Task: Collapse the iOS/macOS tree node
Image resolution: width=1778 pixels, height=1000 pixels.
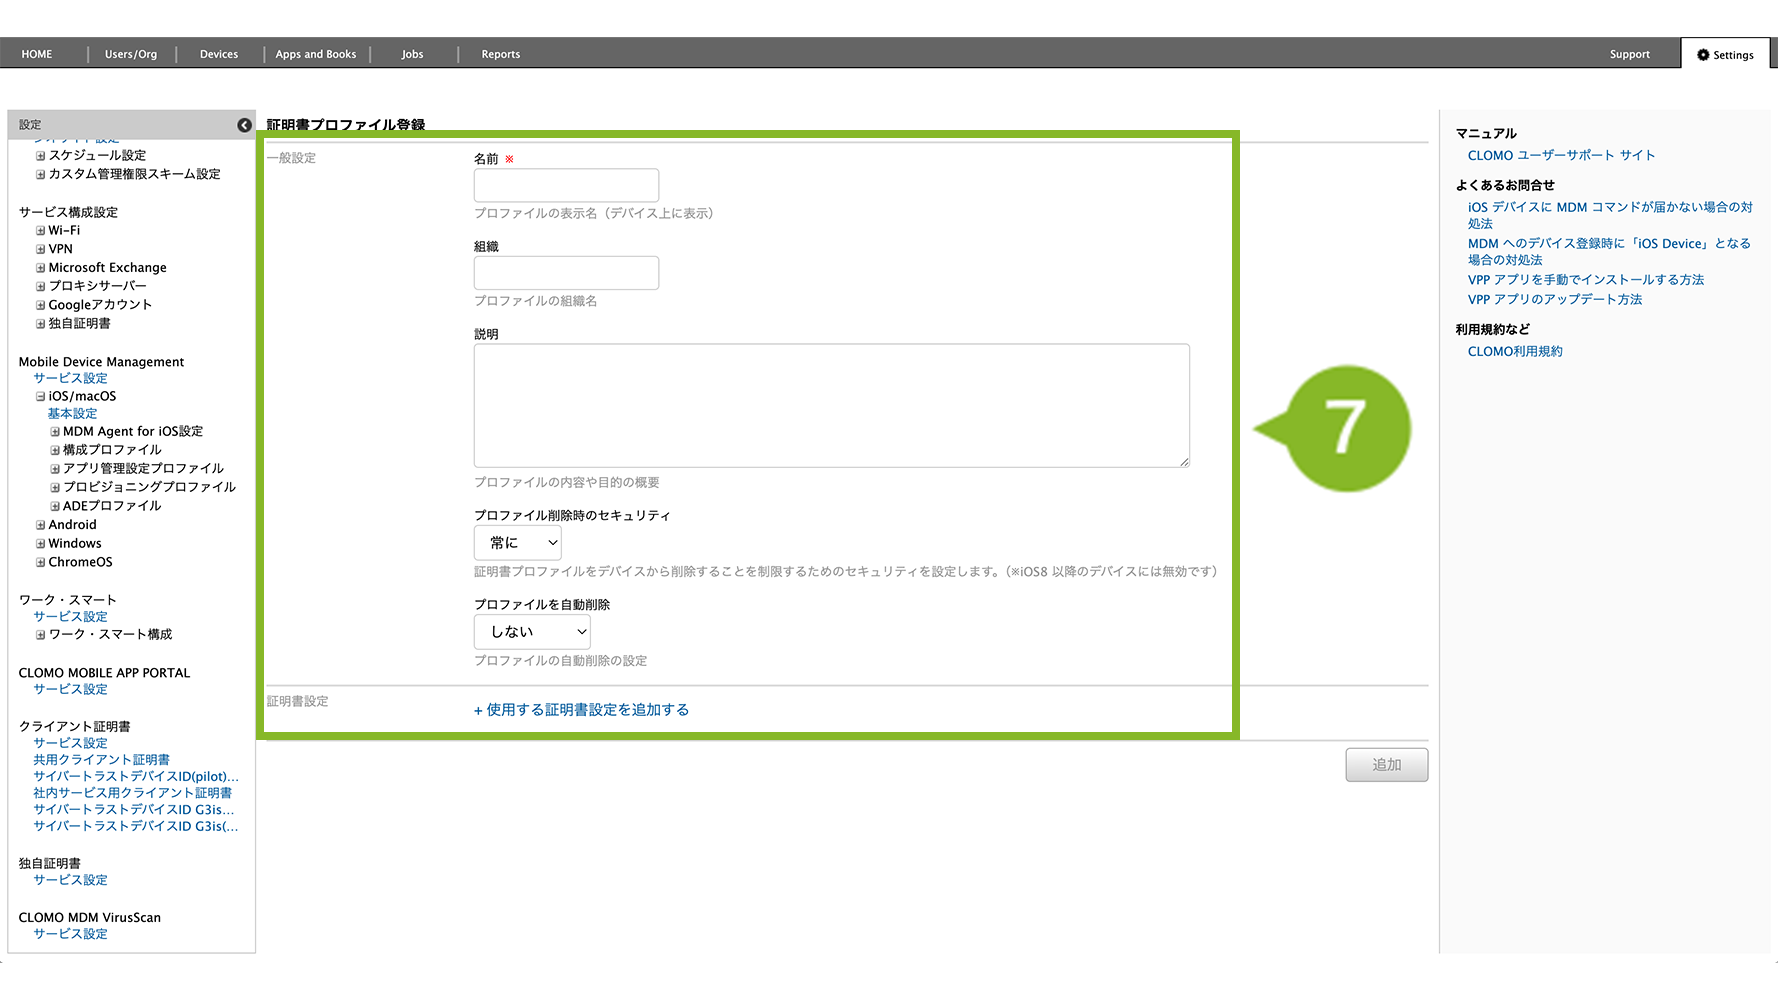Action: 41,397
